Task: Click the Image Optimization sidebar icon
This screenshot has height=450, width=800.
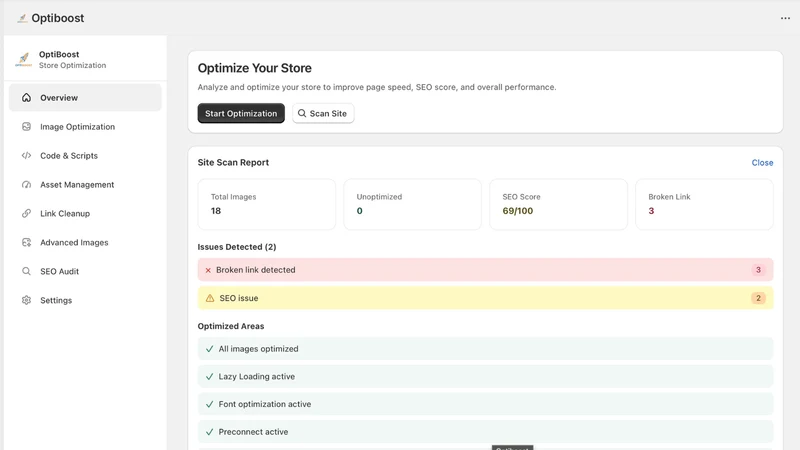Action: point(27,127)
